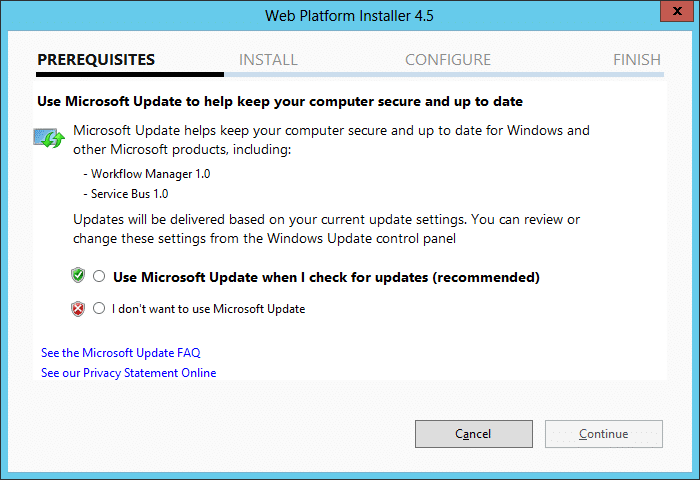Switch to the INSTALL step tab

[x=268, y=59]
